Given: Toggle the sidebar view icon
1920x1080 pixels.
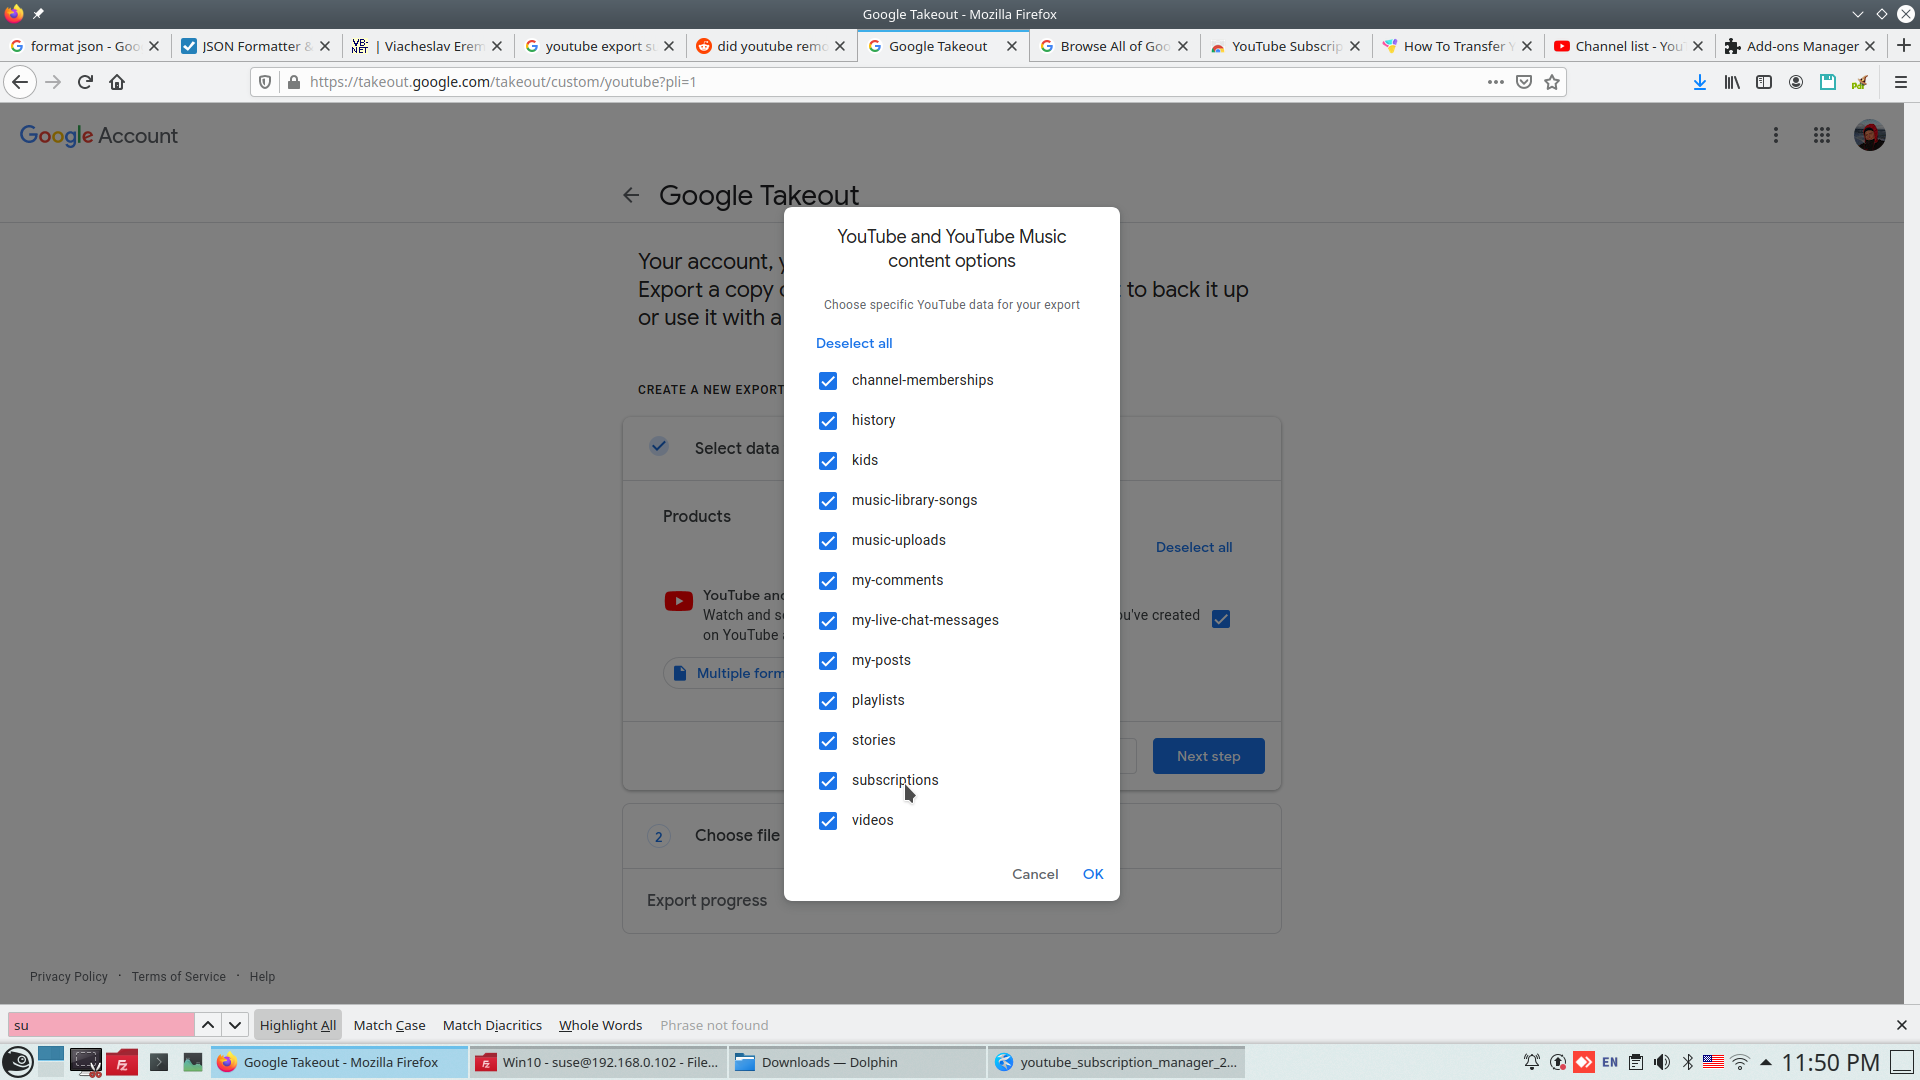Looking at the screenshot, I should click(x=1764, y=82).
